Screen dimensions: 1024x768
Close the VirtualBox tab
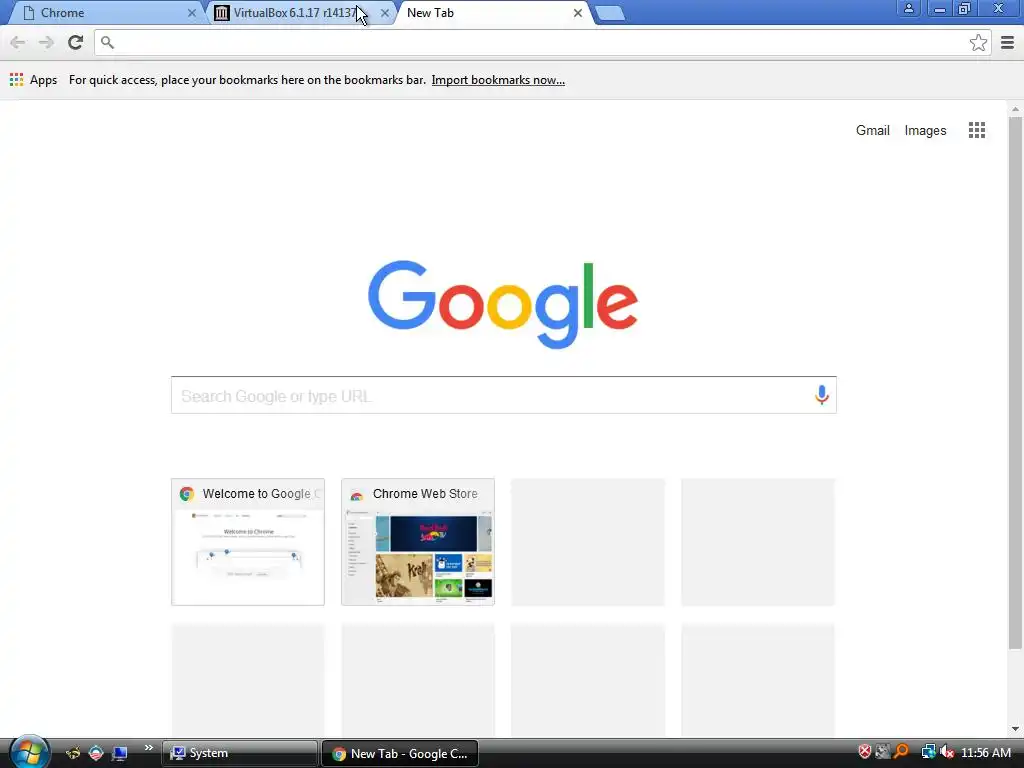coord(385,13)
